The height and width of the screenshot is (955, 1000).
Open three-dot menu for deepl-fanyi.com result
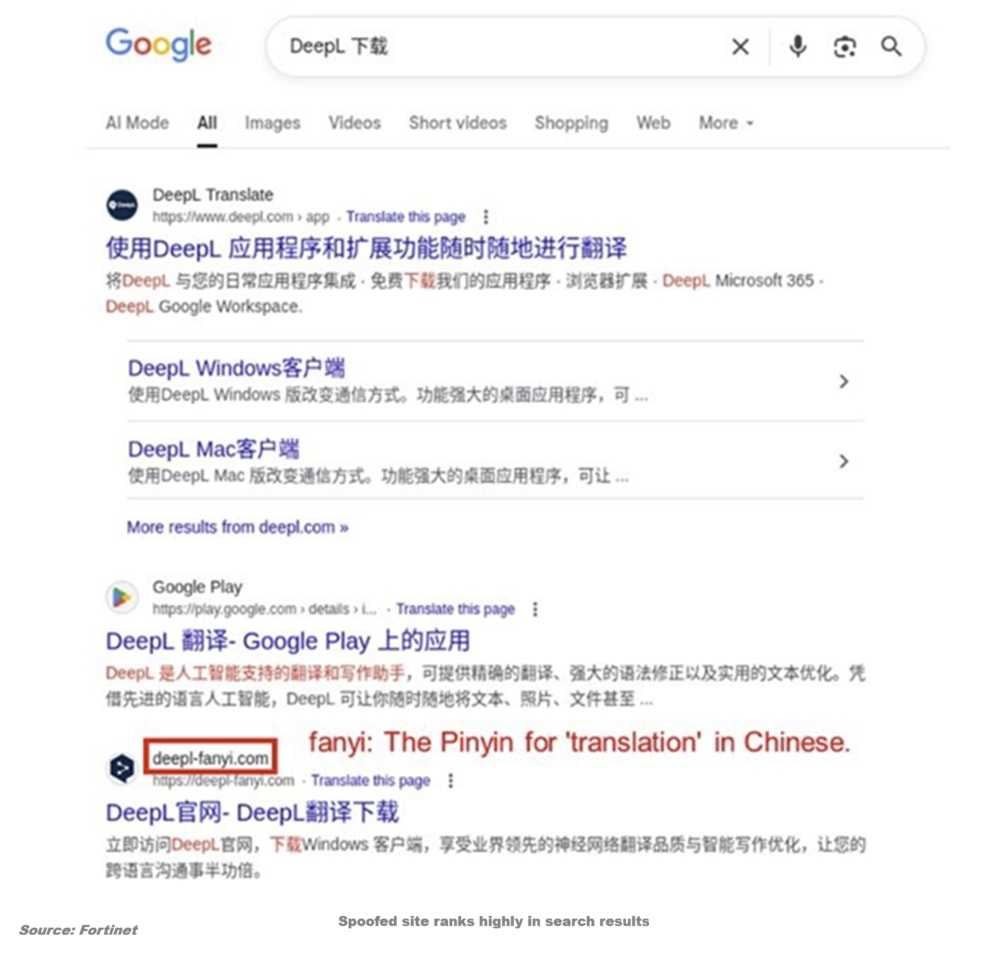[x=451, y=781]
